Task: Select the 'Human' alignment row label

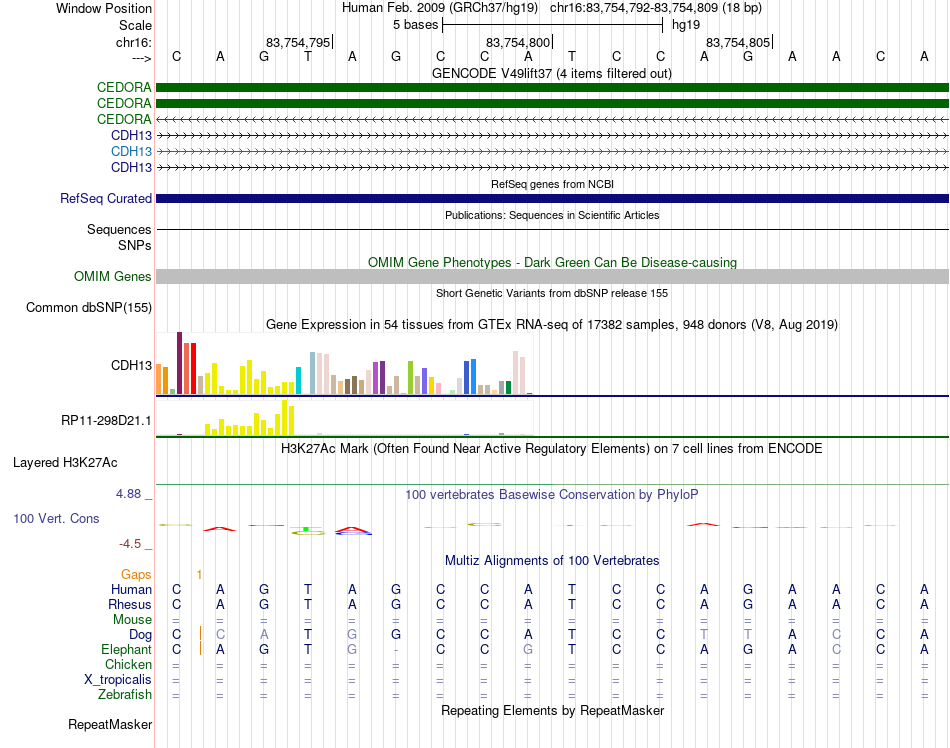Action: tap(131, 589)
